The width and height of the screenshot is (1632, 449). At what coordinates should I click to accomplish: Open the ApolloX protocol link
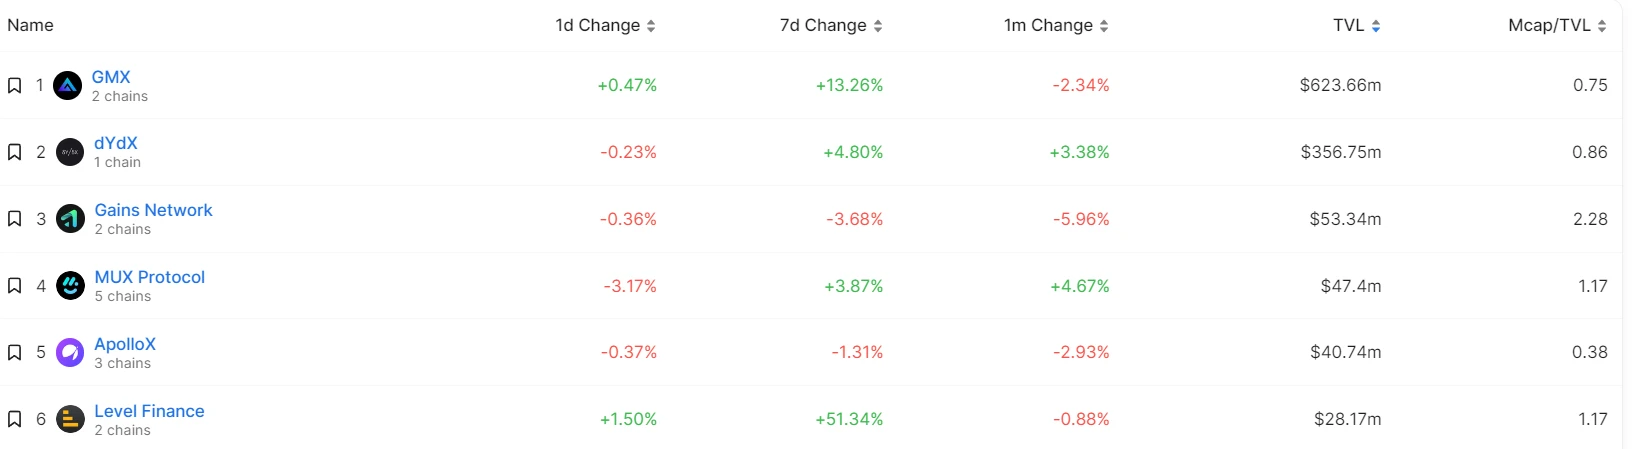125,344
